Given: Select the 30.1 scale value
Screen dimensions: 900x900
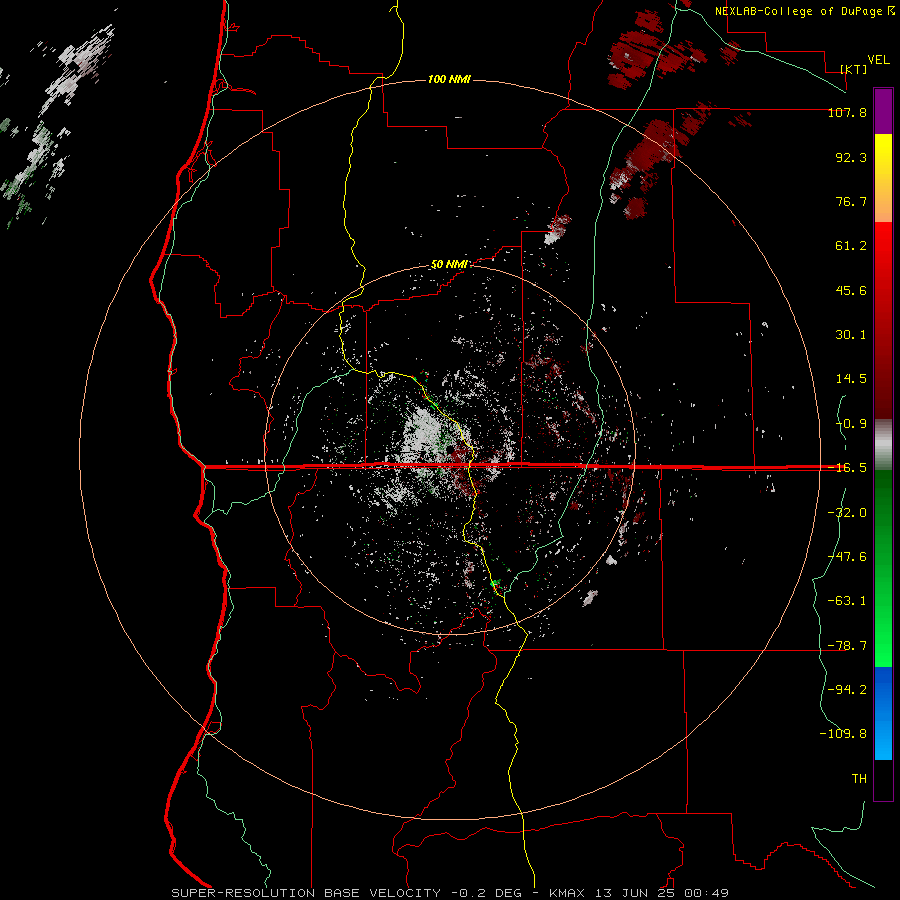Looking at the screenshot, I should (x=851, y=335).
